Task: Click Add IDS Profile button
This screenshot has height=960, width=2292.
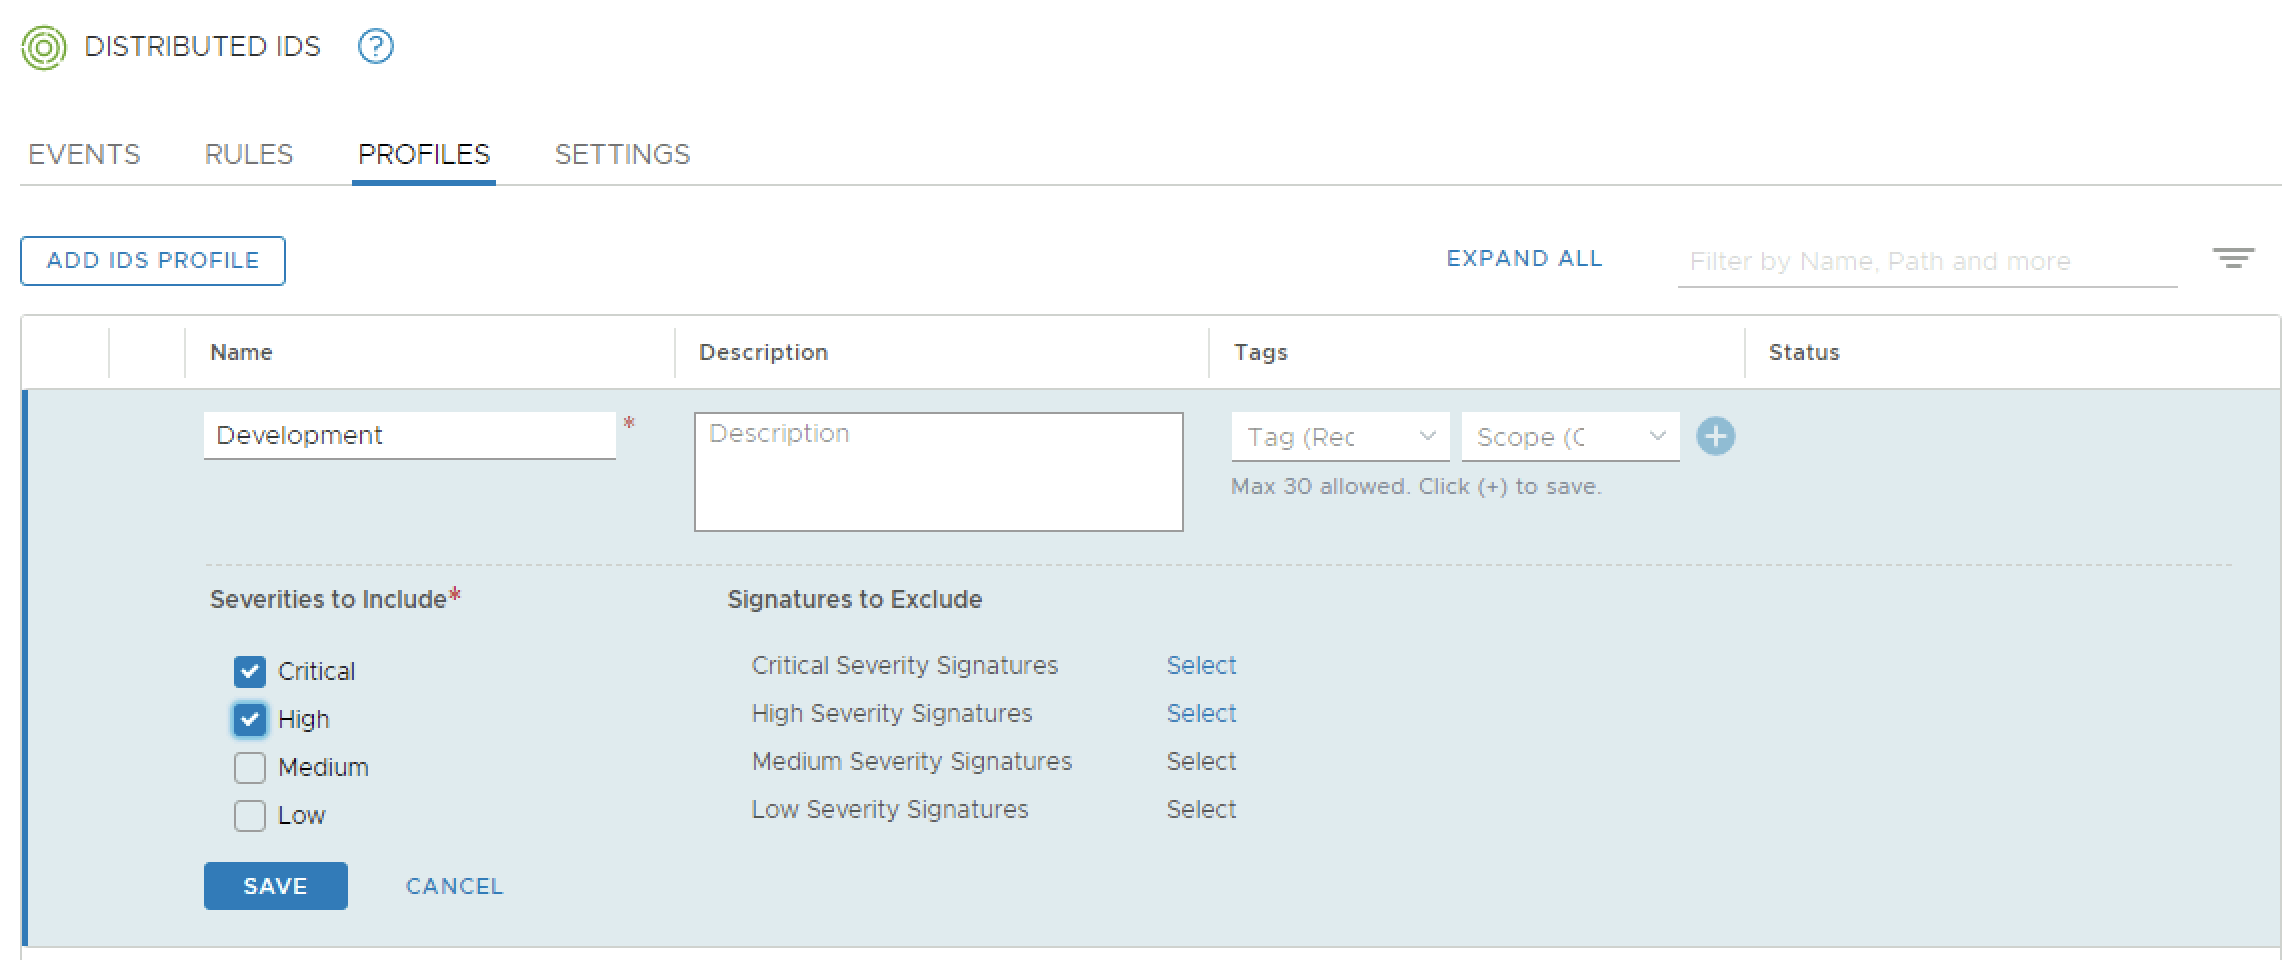Action: 153,261
